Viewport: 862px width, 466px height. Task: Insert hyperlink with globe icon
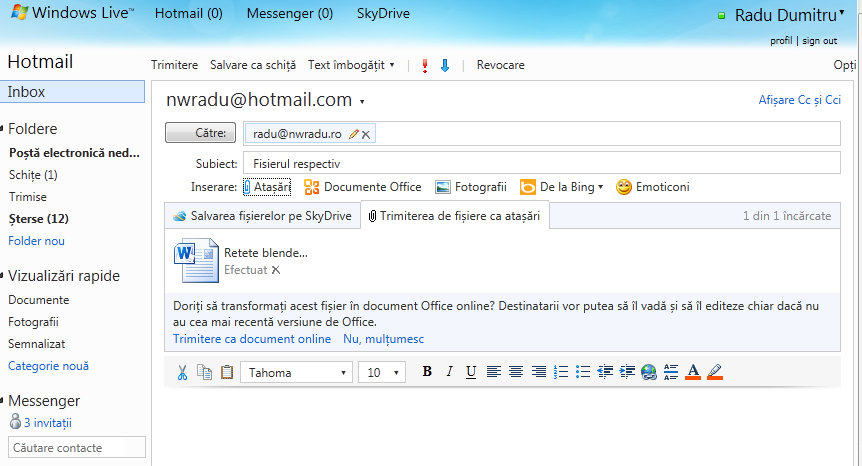[x=649, y=372]
